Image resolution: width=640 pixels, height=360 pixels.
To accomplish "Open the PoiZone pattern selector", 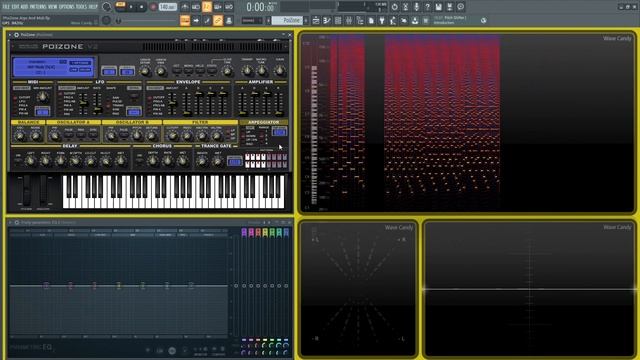I will tap(286, 20).
